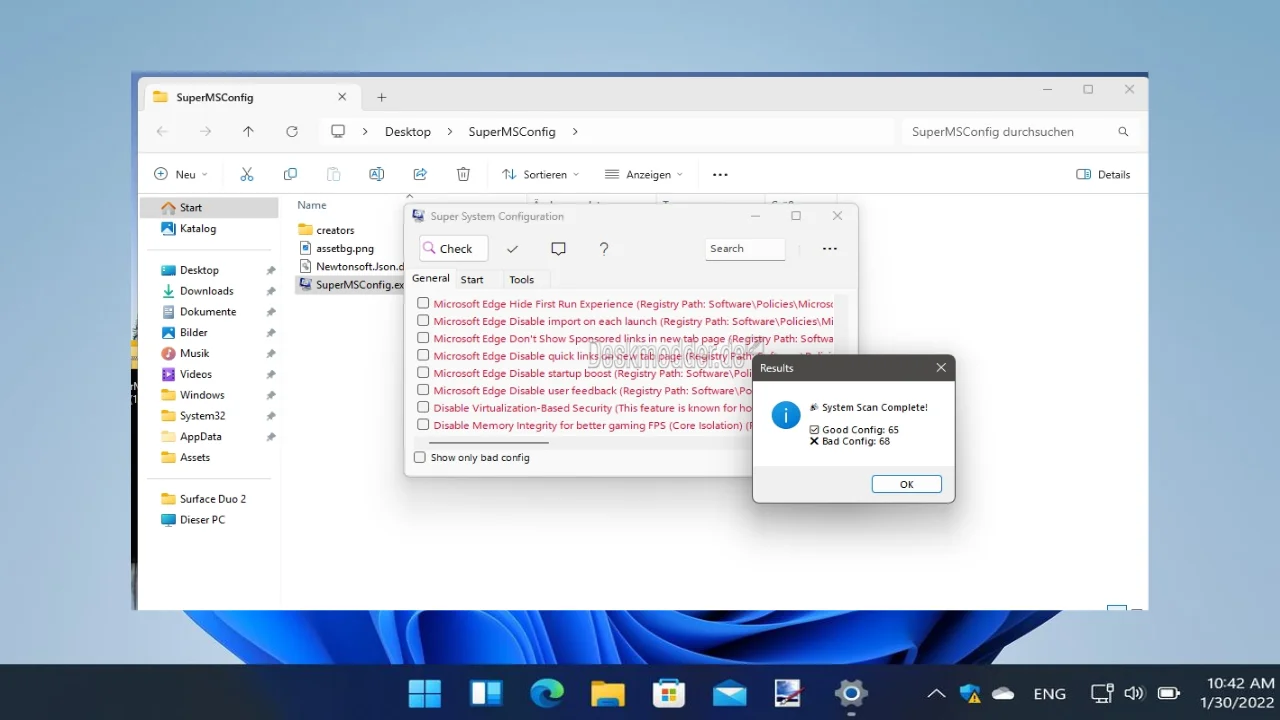Click the Explorer forward arrow
The height and width of the screenshot is (720, 1280).
(205, 131)
